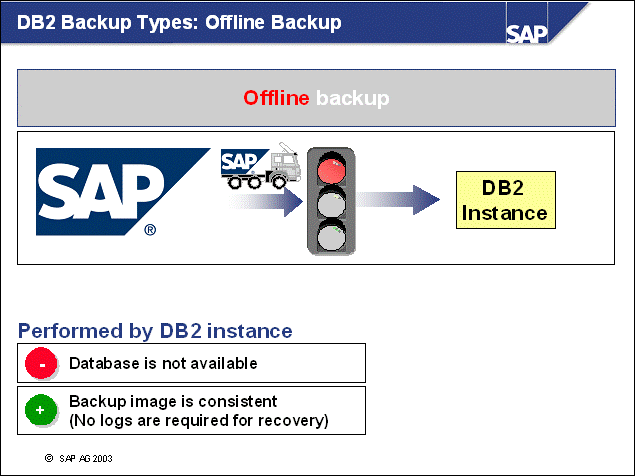Click the gray Offline backup banner
The width and height of the screenshot is (635, 476).
click(x=316, y=98)
